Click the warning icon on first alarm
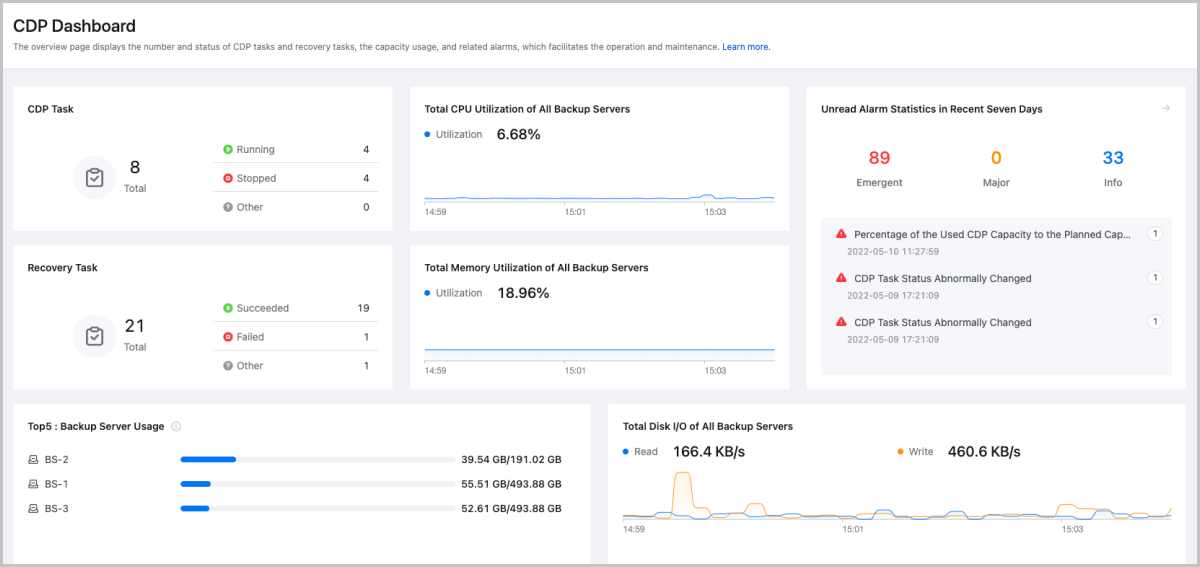 841,234
